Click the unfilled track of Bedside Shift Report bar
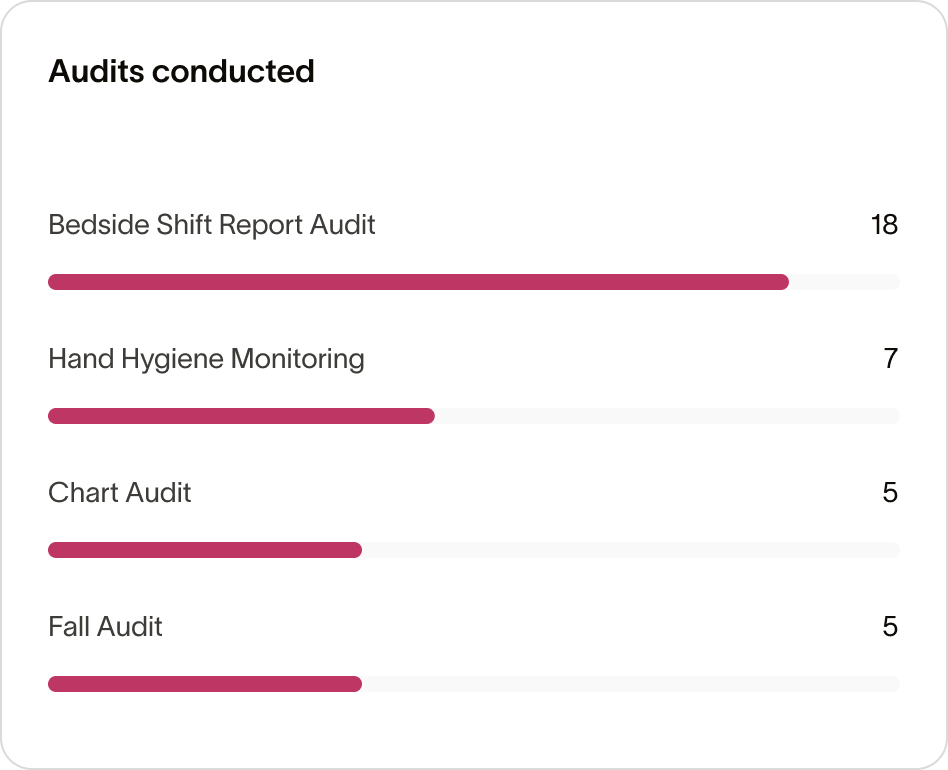 click(x=845, y=282)
